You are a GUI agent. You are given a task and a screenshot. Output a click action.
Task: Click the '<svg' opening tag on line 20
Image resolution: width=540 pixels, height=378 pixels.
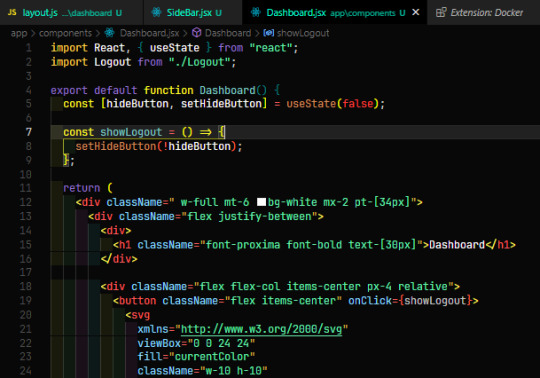click(137, 315)
